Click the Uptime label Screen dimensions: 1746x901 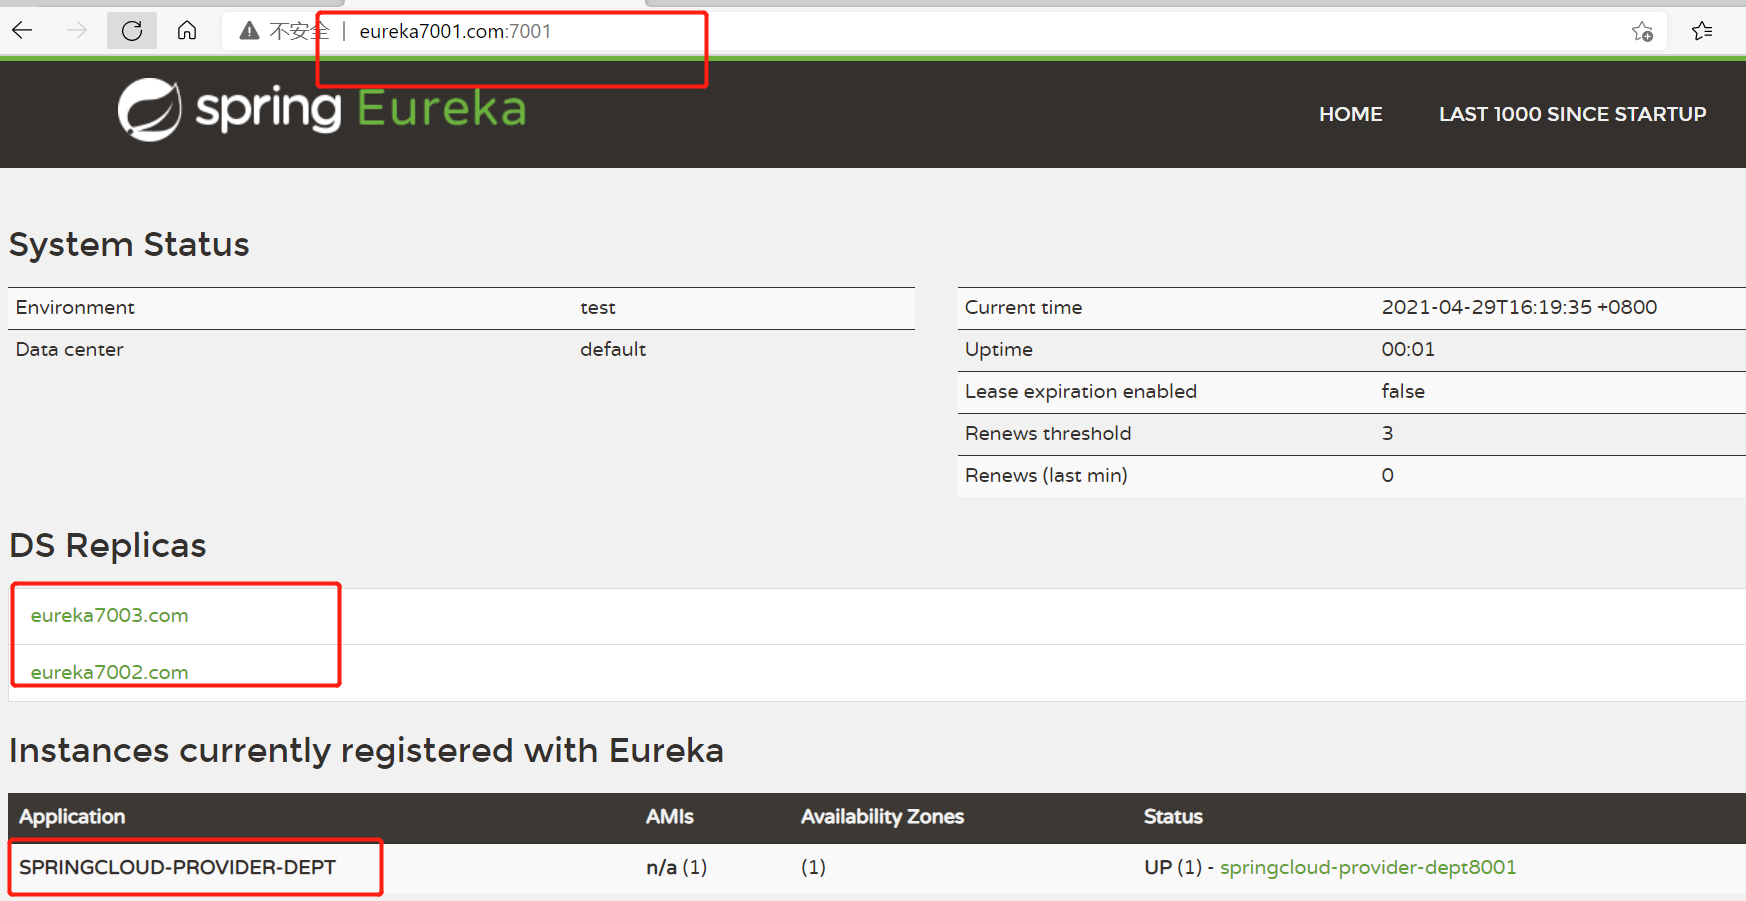click(998, 349)
